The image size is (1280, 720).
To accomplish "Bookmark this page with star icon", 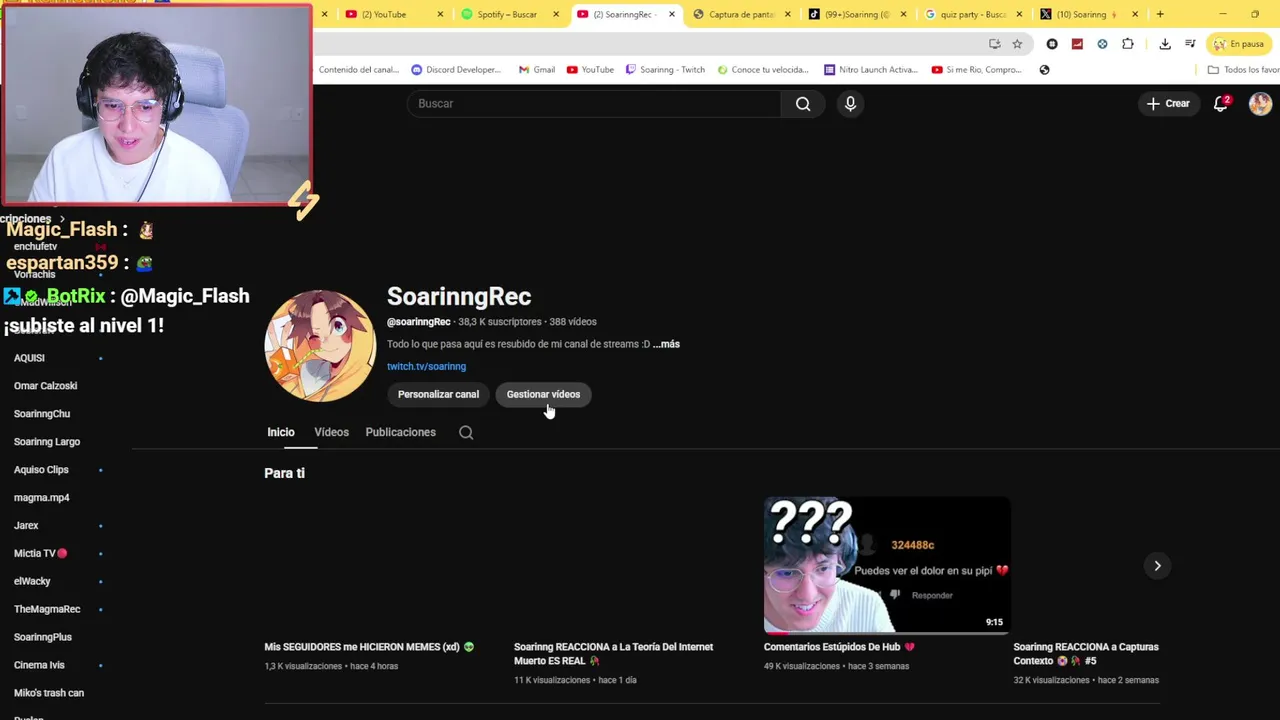I will point(1017,44).
